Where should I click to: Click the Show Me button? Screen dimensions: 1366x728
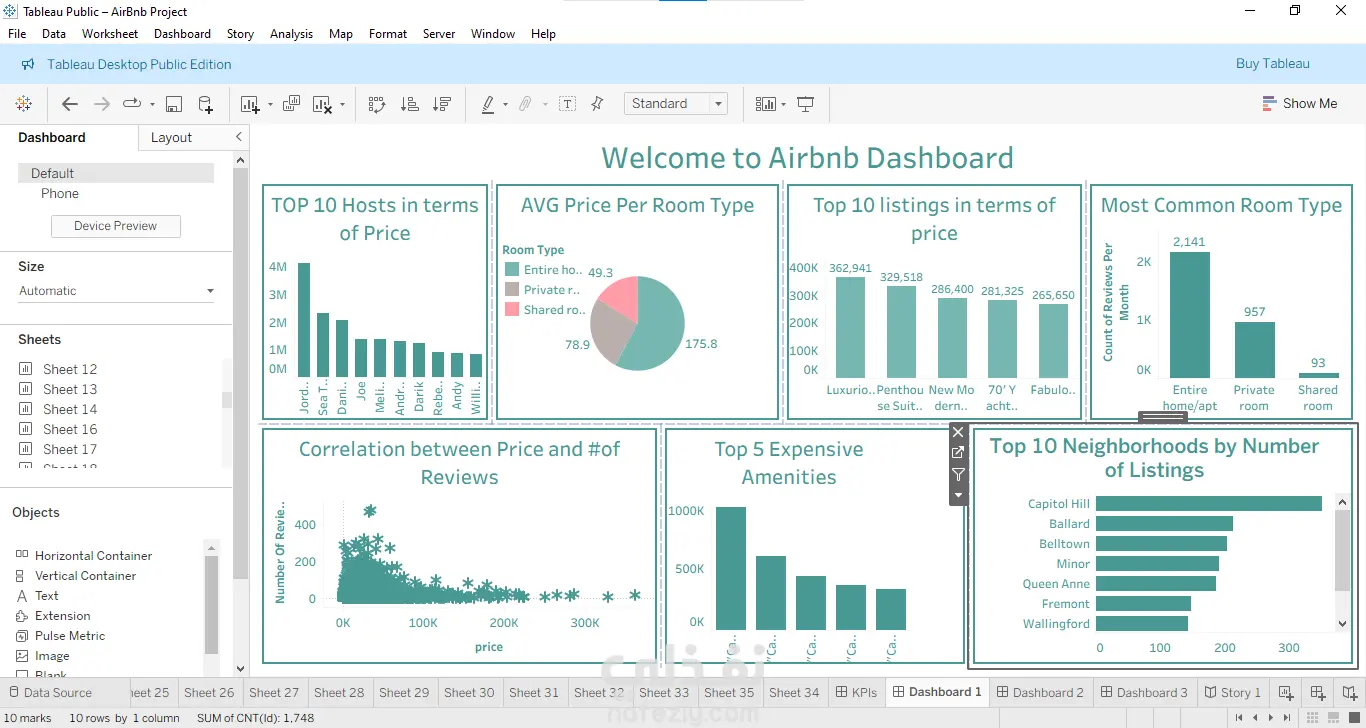point(1300,104)
